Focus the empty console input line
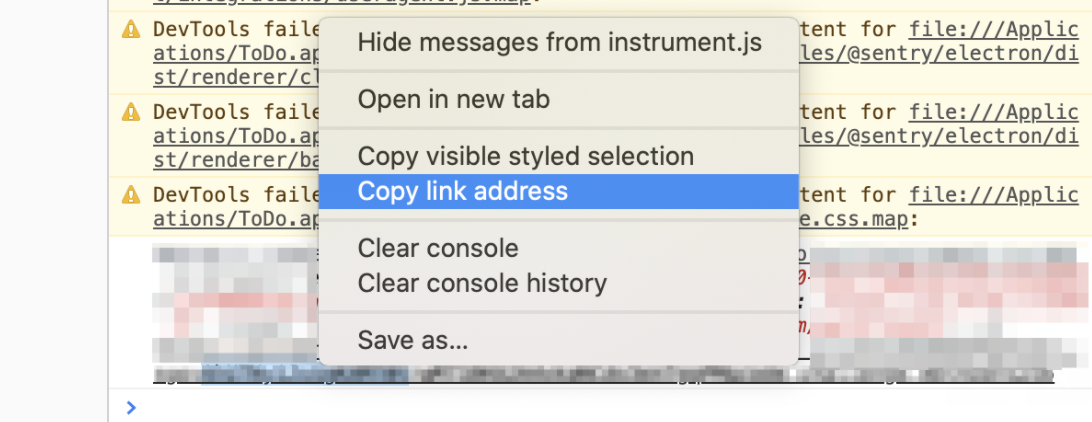The width and height of the screenshot is (1092, 422). 600,407
